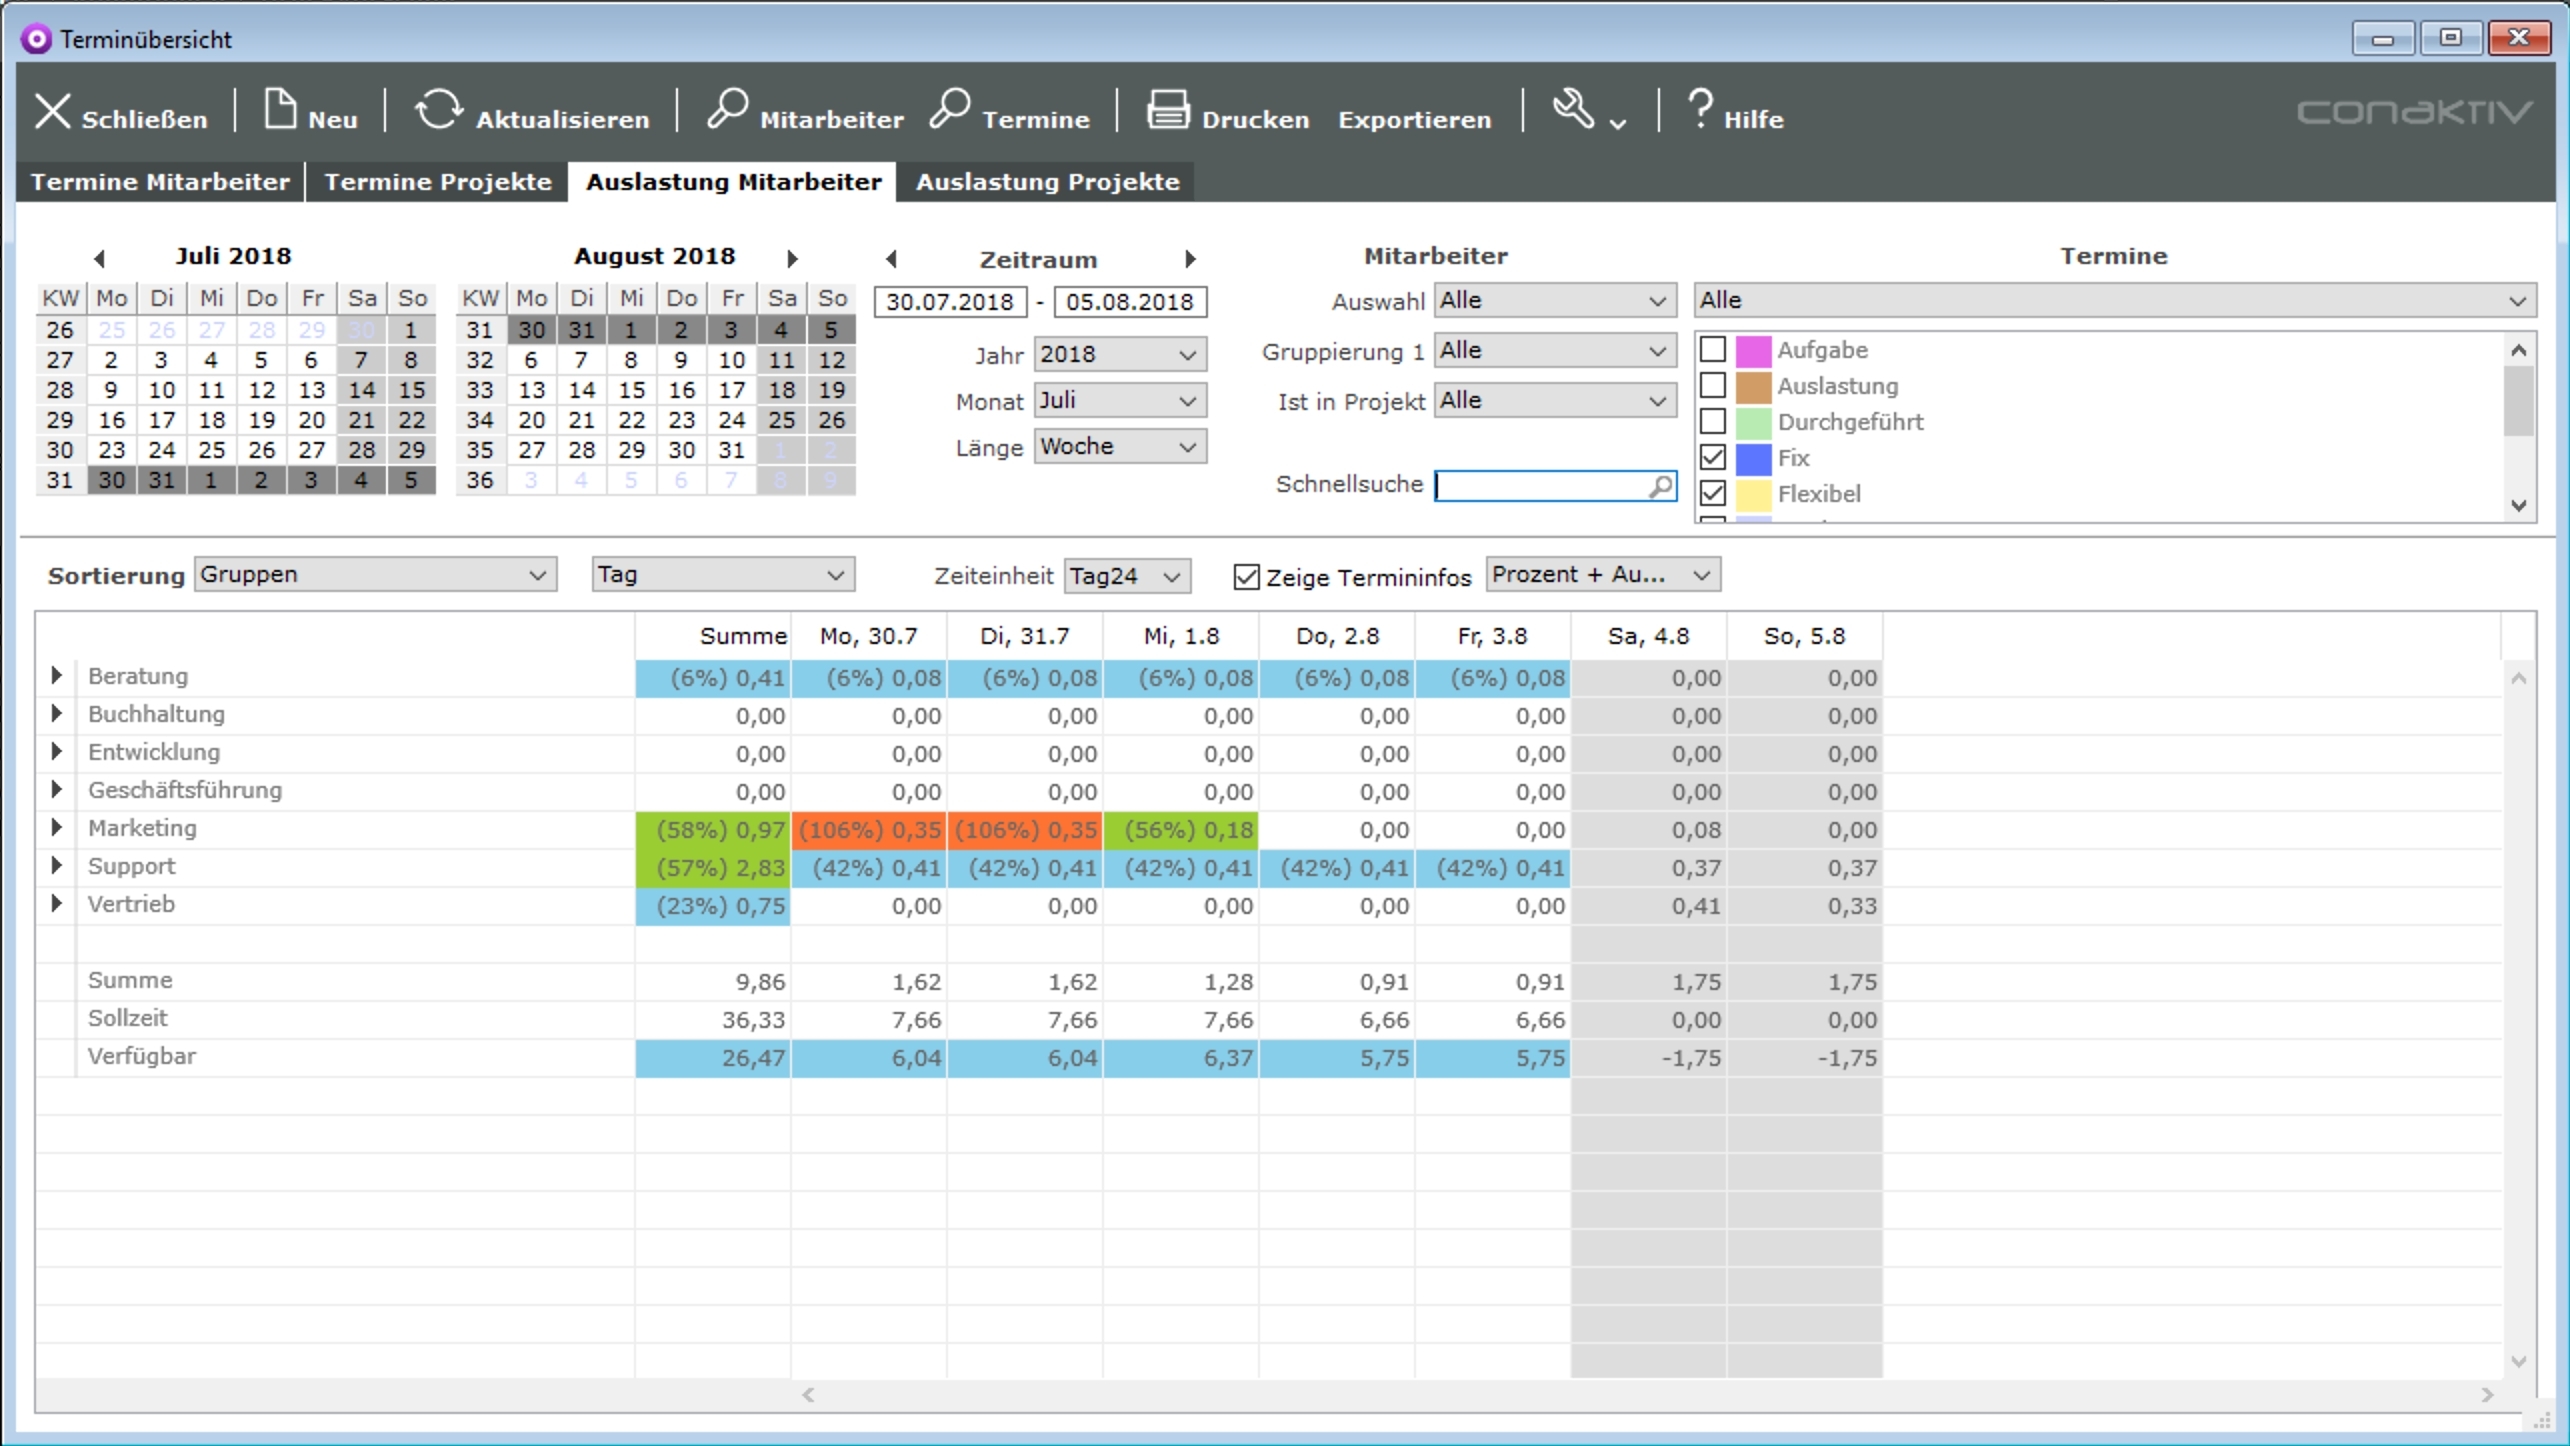Image resolution: width=2570 pixels, height=1446 pixels.
Task: Click the Exportieren button
Action: [1414, 119]
